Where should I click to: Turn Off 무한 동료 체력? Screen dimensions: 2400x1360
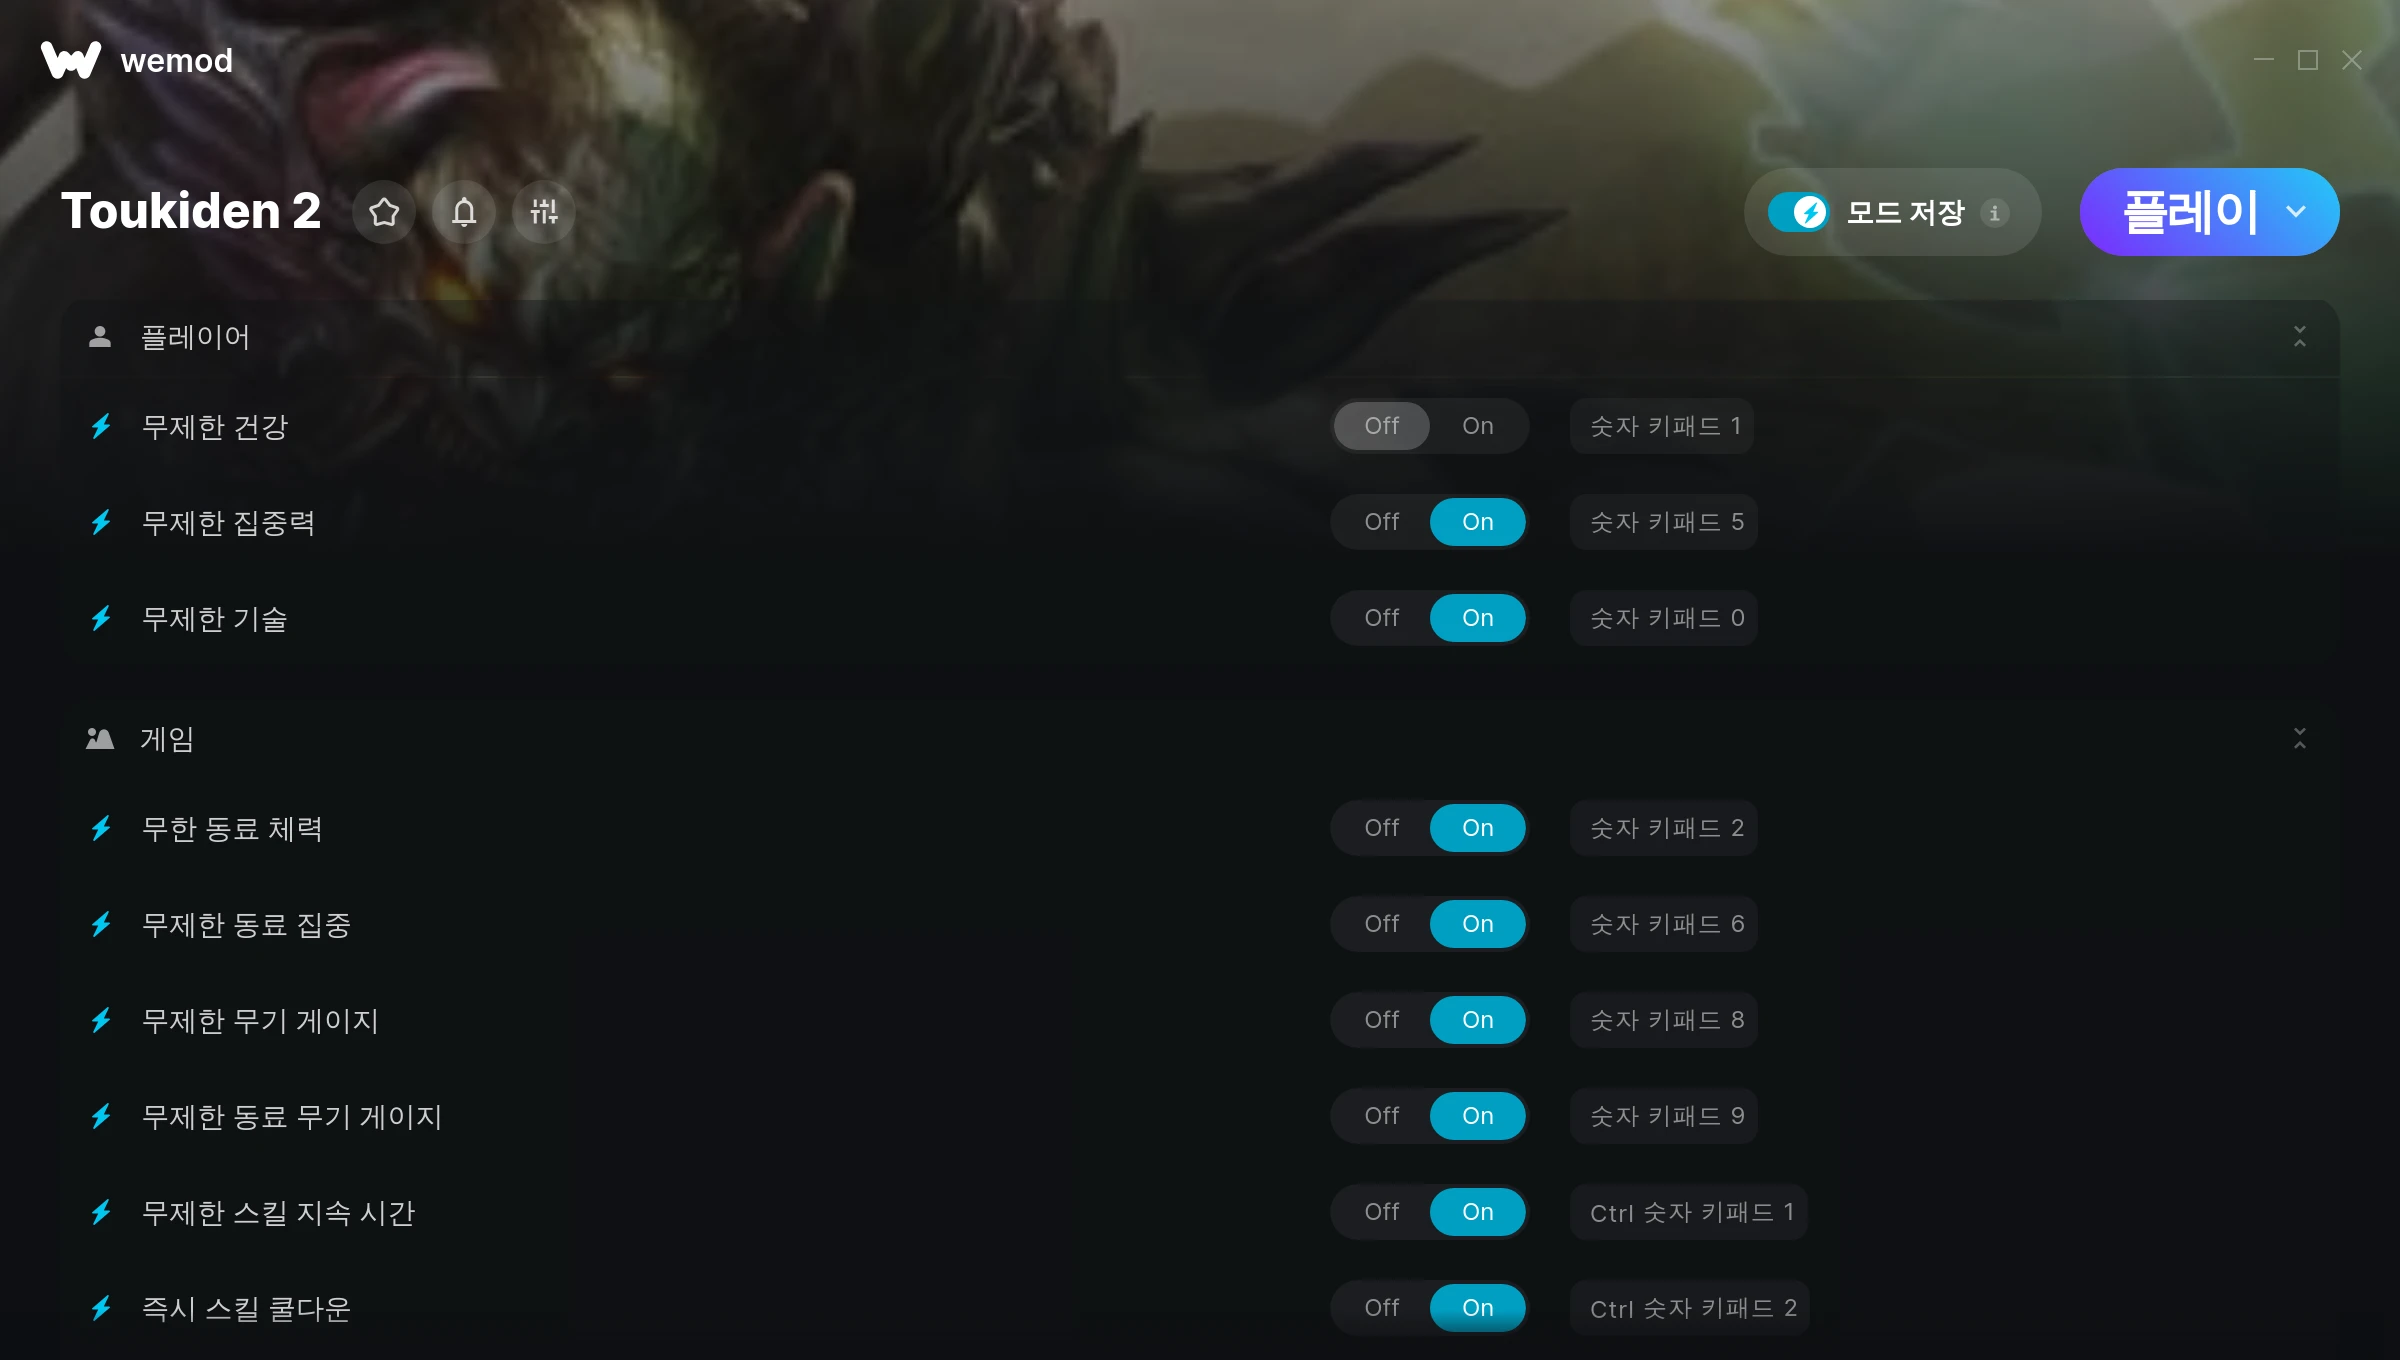tap(1382, 828)
